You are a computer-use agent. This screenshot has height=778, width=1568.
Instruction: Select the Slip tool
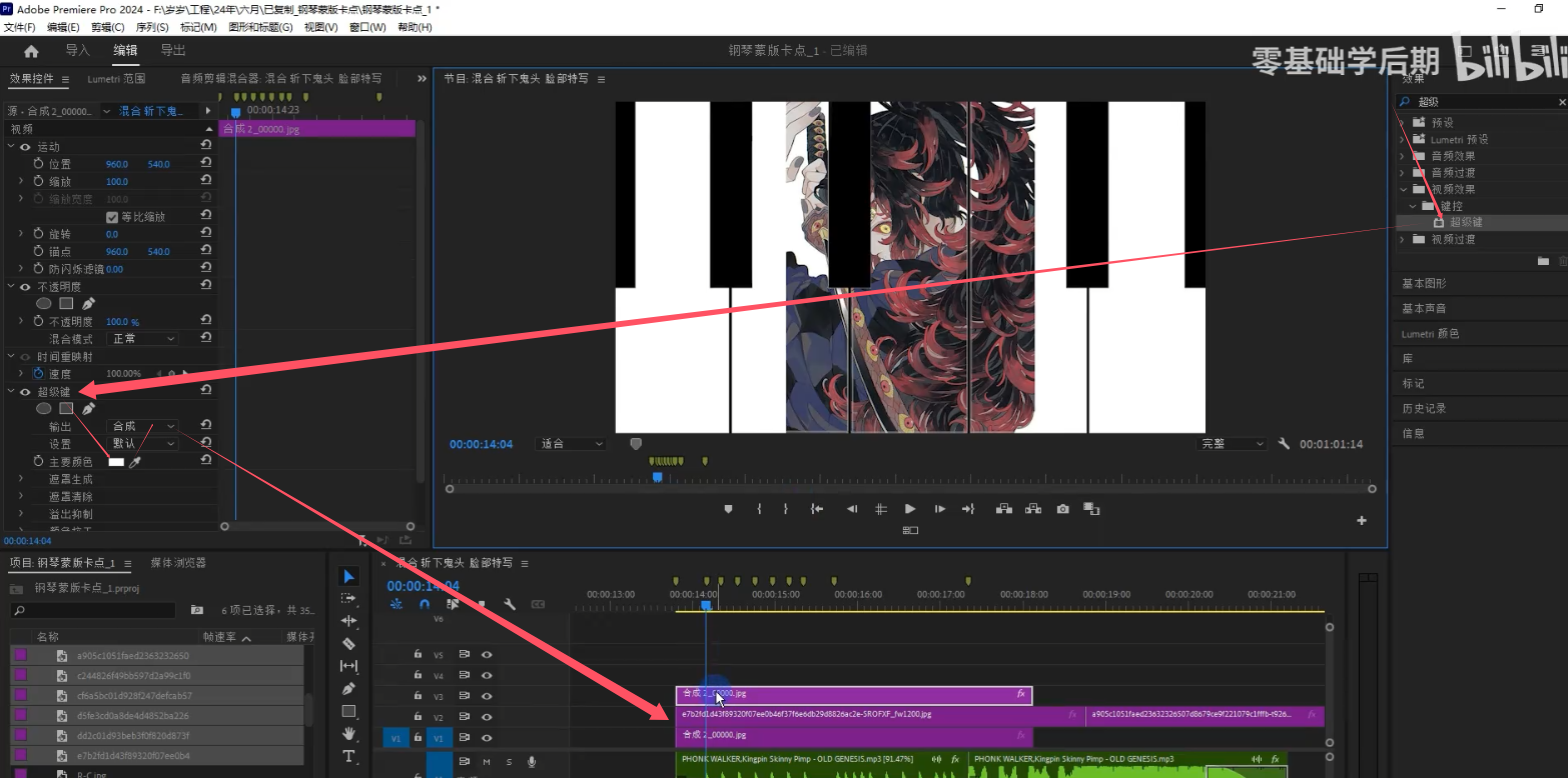point(348,666)
